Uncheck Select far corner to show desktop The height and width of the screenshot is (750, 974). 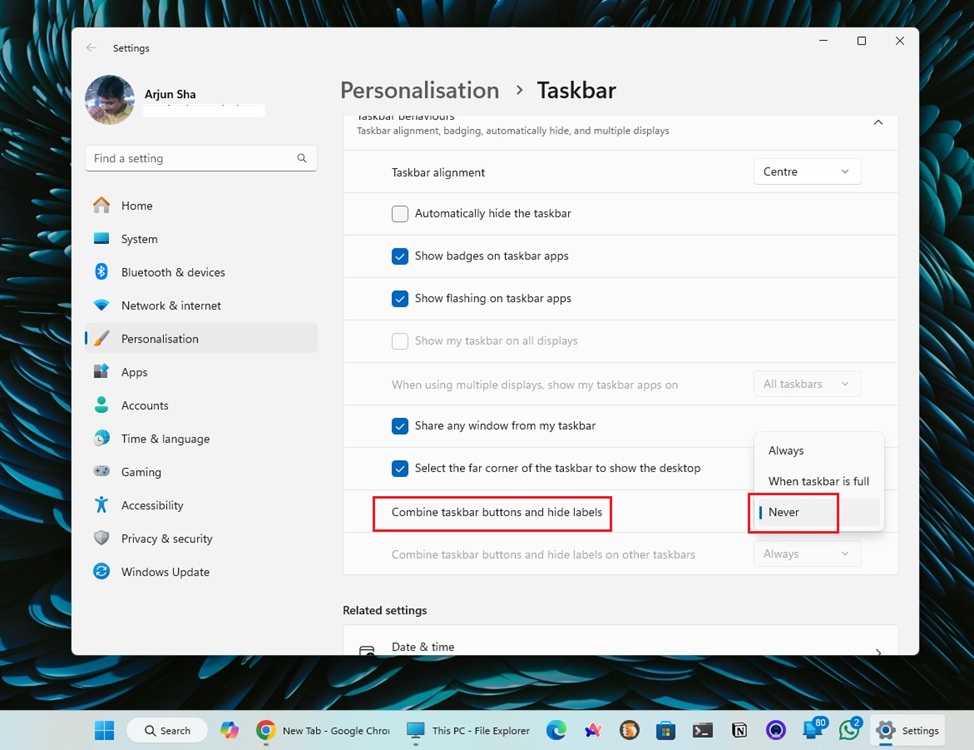click(x=400, y=469)
